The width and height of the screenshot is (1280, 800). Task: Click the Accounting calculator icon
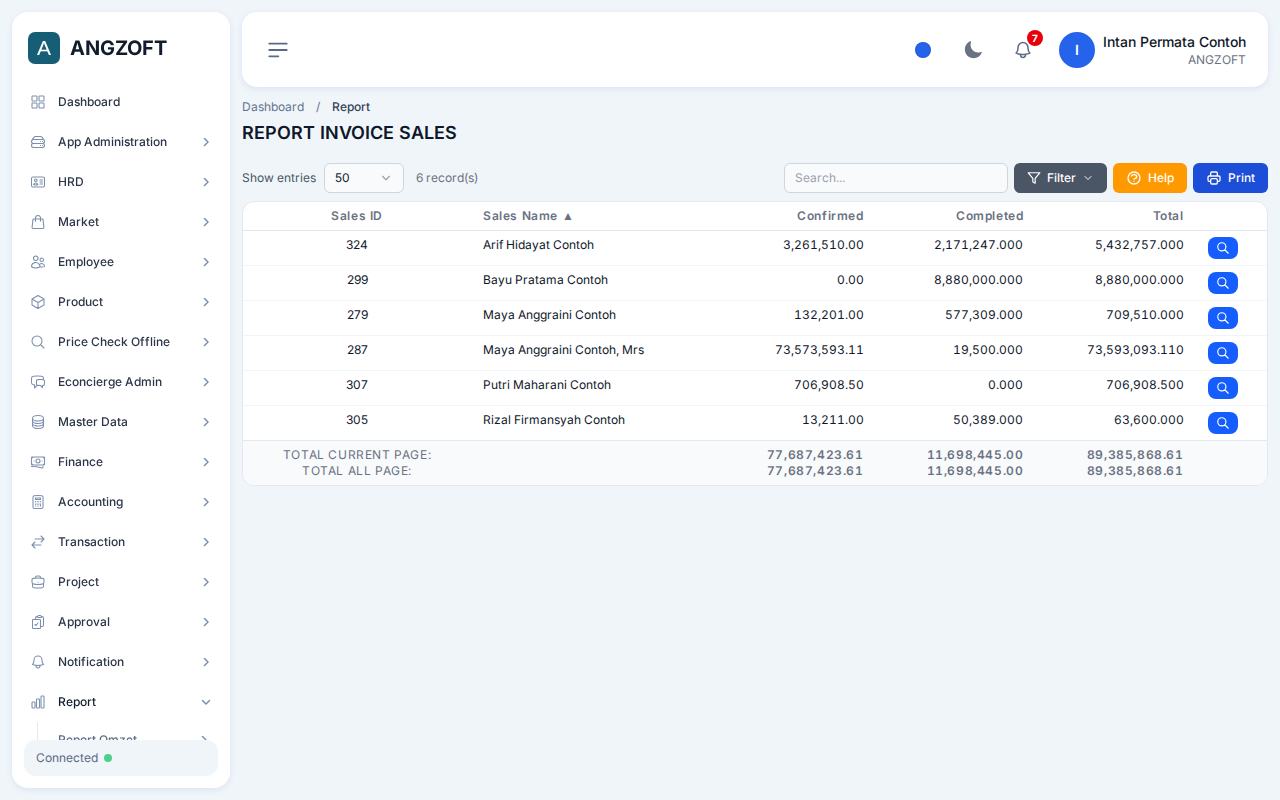click(38, 502)
